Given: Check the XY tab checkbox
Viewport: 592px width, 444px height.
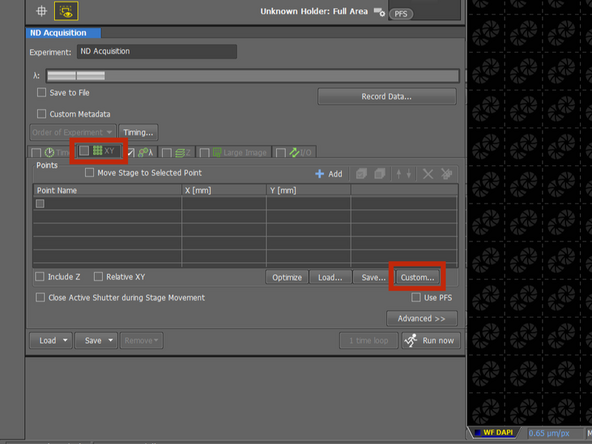Looking at the screenshot, I should tap(84, 151).
